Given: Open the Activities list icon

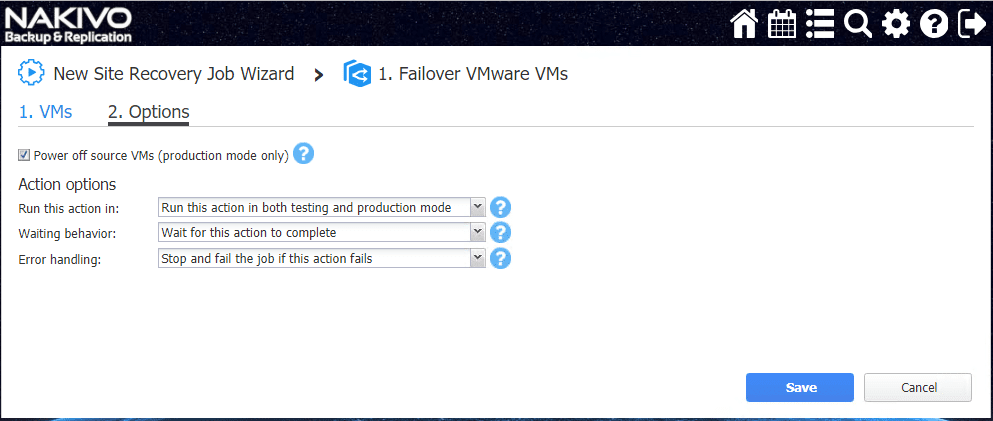Looking at the screenshot, I should point(820,23).
